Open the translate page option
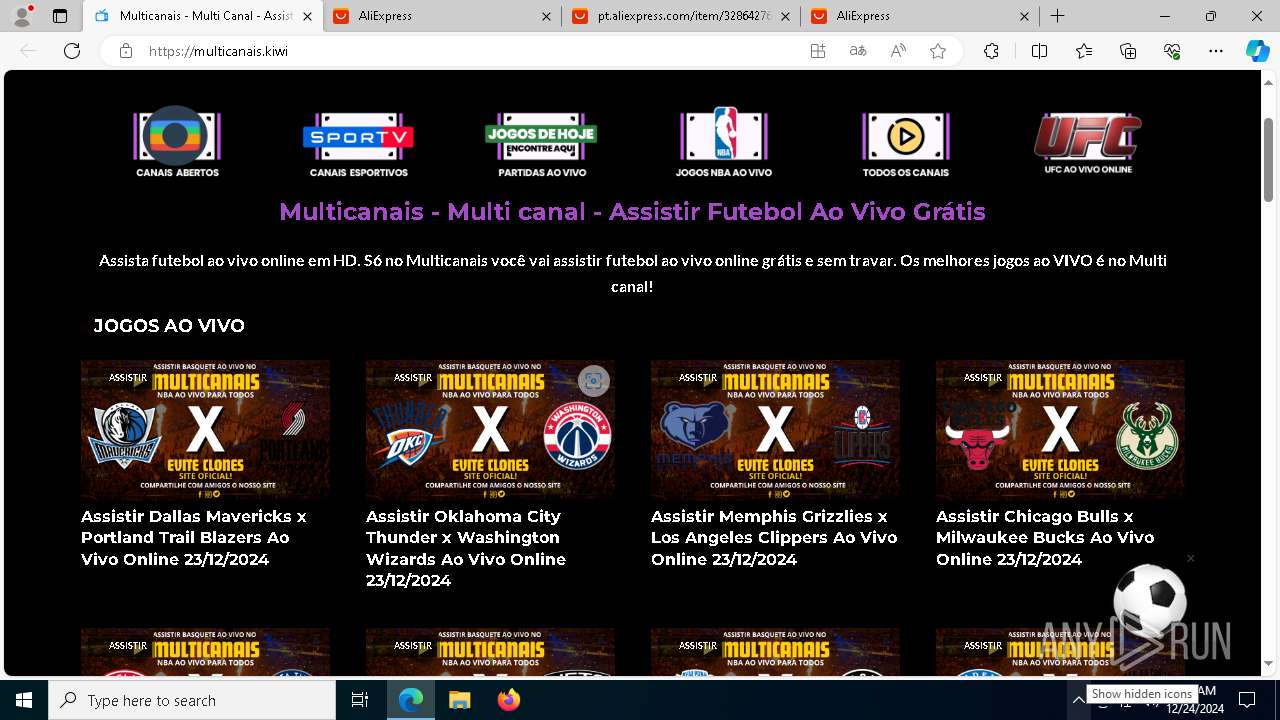 pos(858,51)
